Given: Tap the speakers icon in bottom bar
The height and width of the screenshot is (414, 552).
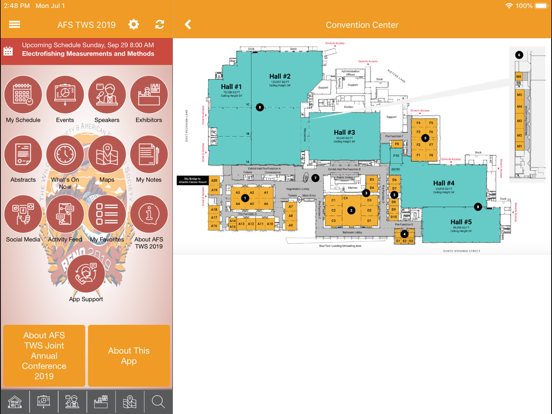Looking at the screenshot, I should (x=72, y=402).
